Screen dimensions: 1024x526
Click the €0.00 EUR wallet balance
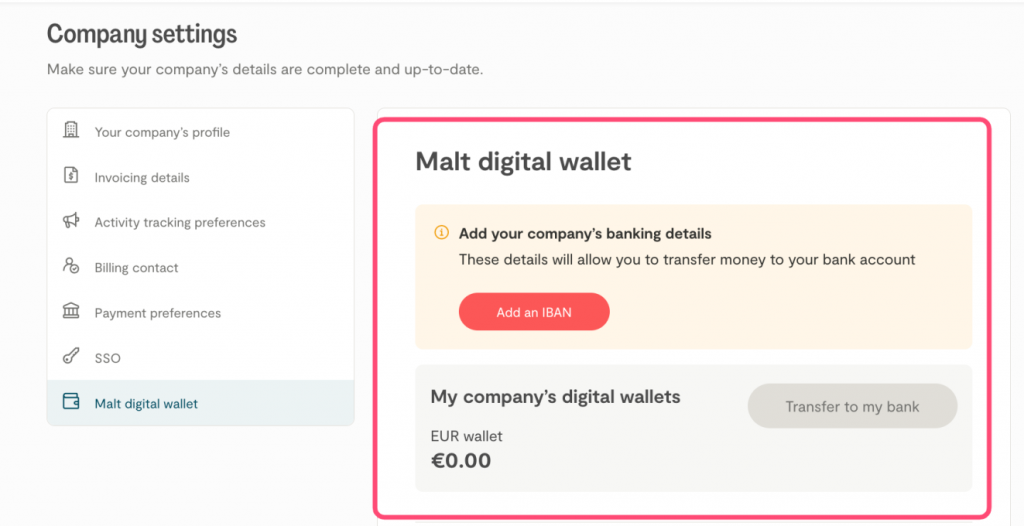pos(461,460)
